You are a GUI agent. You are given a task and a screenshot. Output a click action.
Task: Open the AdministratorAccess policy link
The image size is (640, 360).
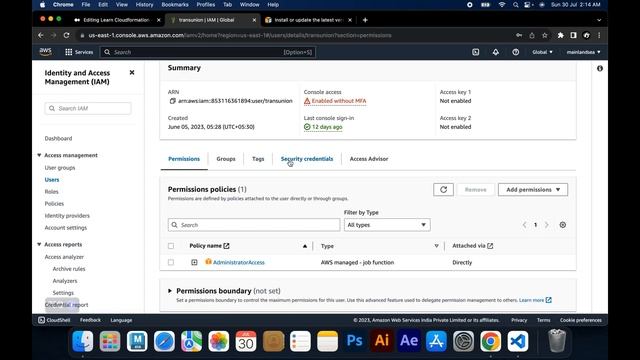pos(239,262)
